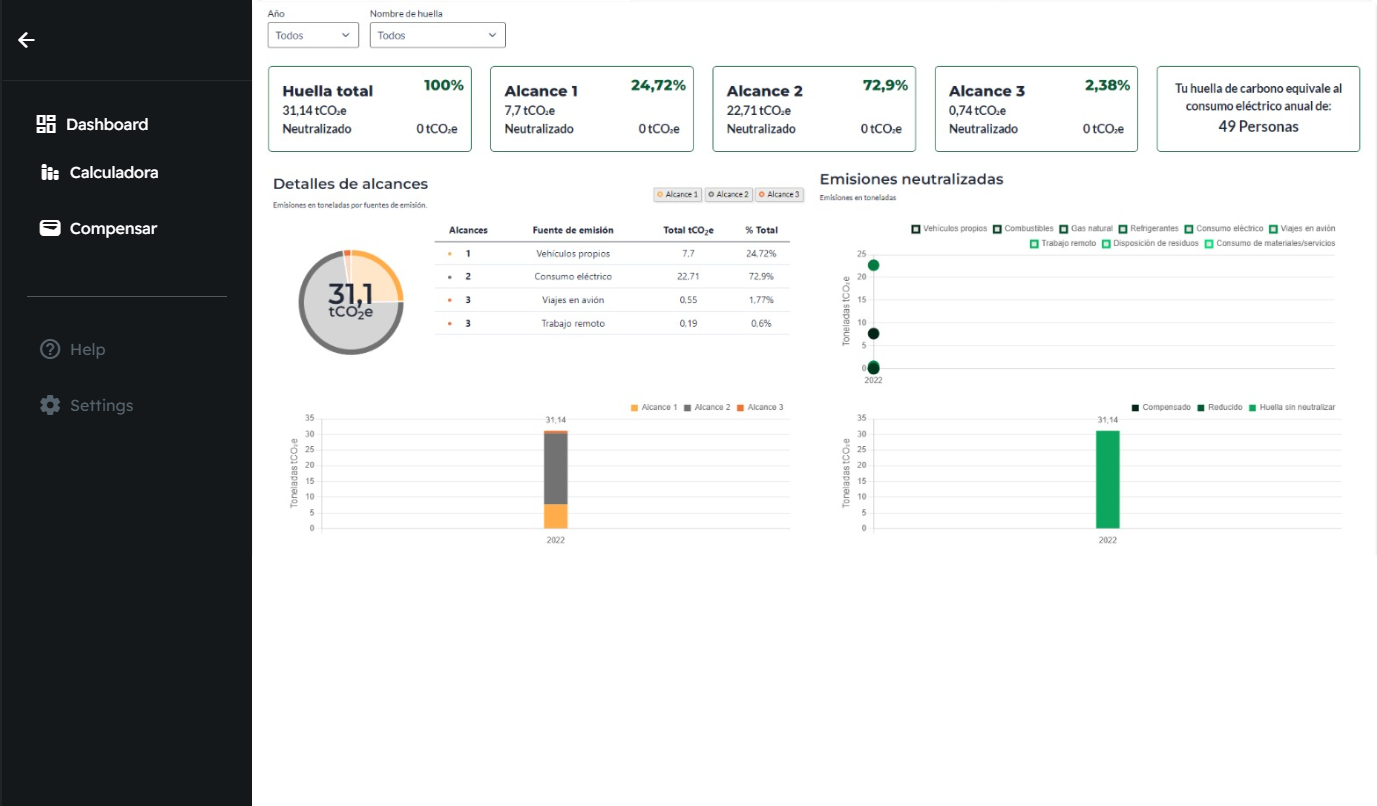Click the Alcances column header

468,230
